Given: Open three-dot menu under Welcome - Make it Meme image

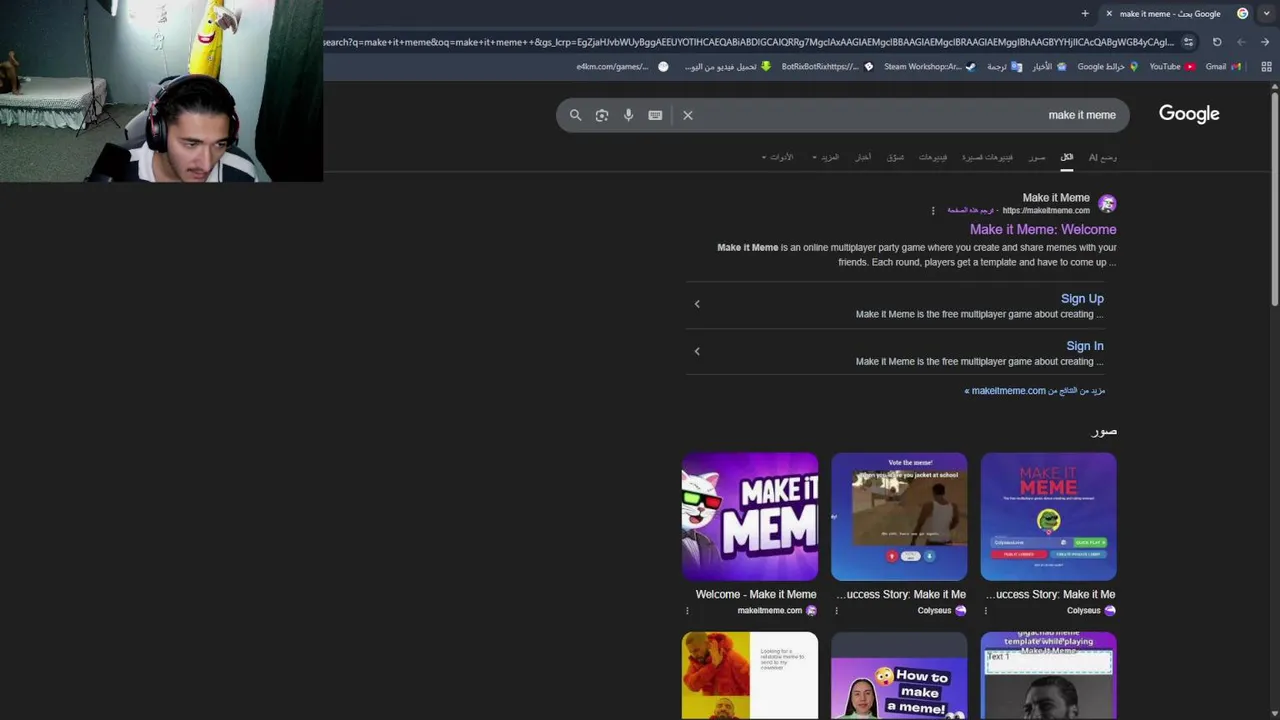Looking at the screenshot, I should [687, 611].
